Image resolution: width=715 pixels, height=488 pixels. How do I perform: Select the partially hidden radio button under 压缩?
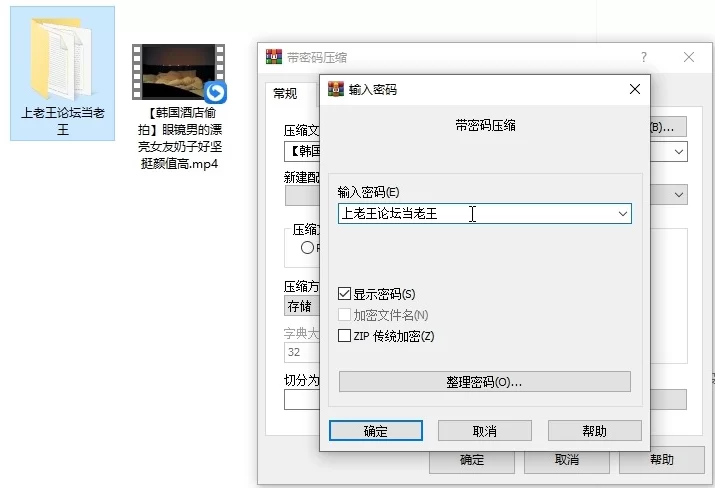pos(307,248)
